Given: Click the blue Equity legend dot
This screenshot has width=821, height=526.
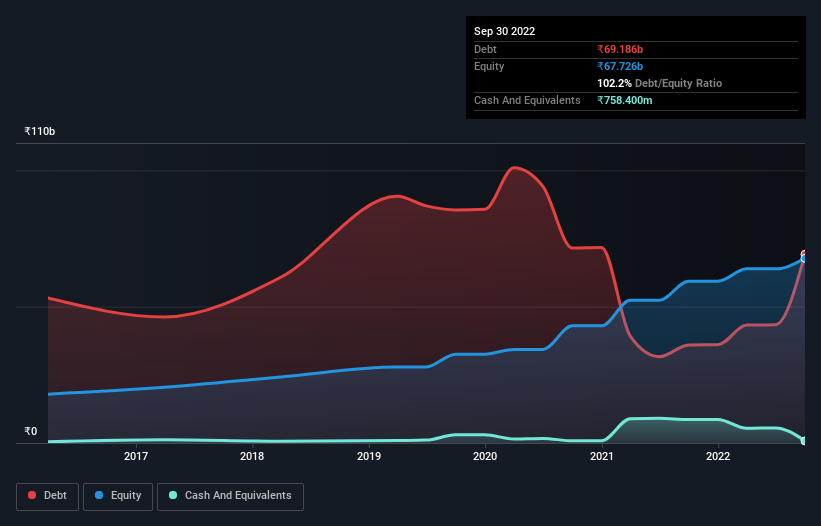Looking at the screenshot, I should (99, 495).
